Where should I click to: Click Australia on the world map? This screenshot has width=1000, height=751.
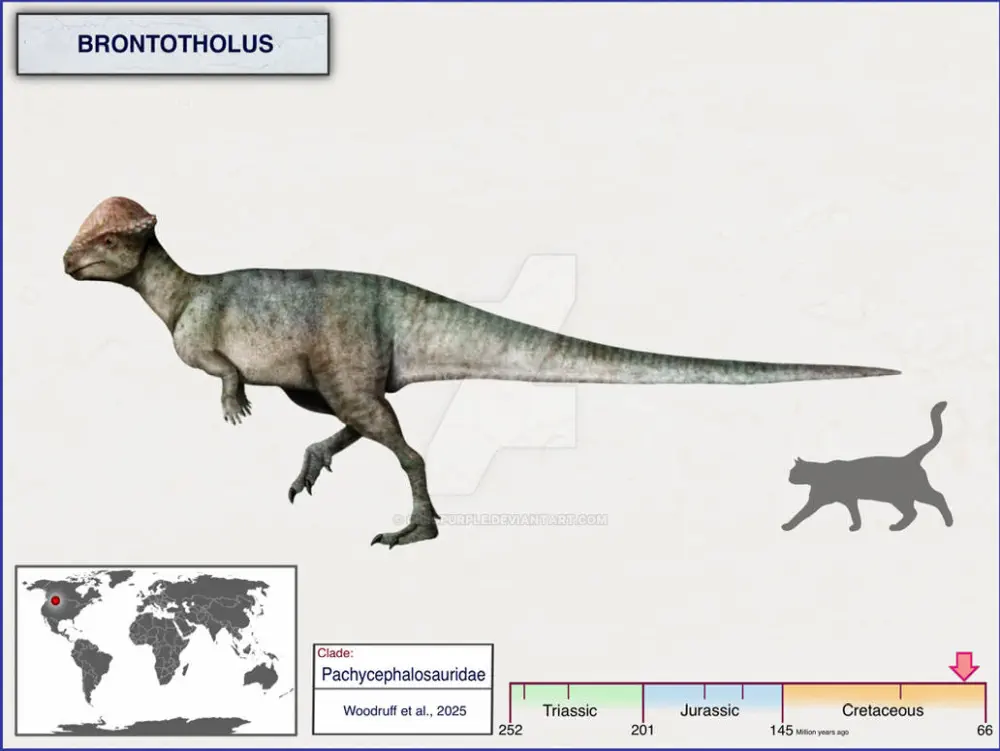[261, 677]
